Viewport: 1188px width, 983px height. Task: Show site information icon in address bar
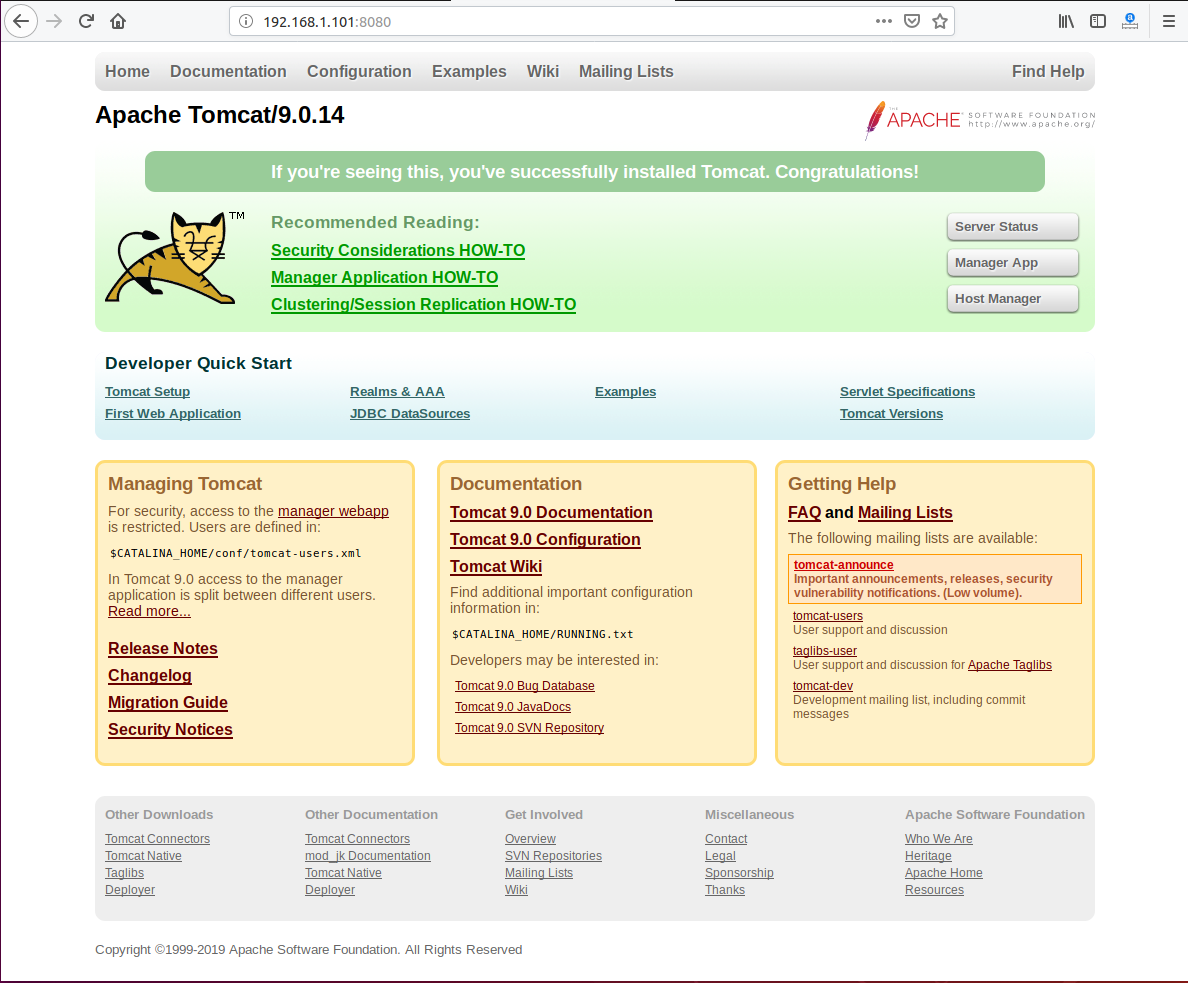pos(246,21)
